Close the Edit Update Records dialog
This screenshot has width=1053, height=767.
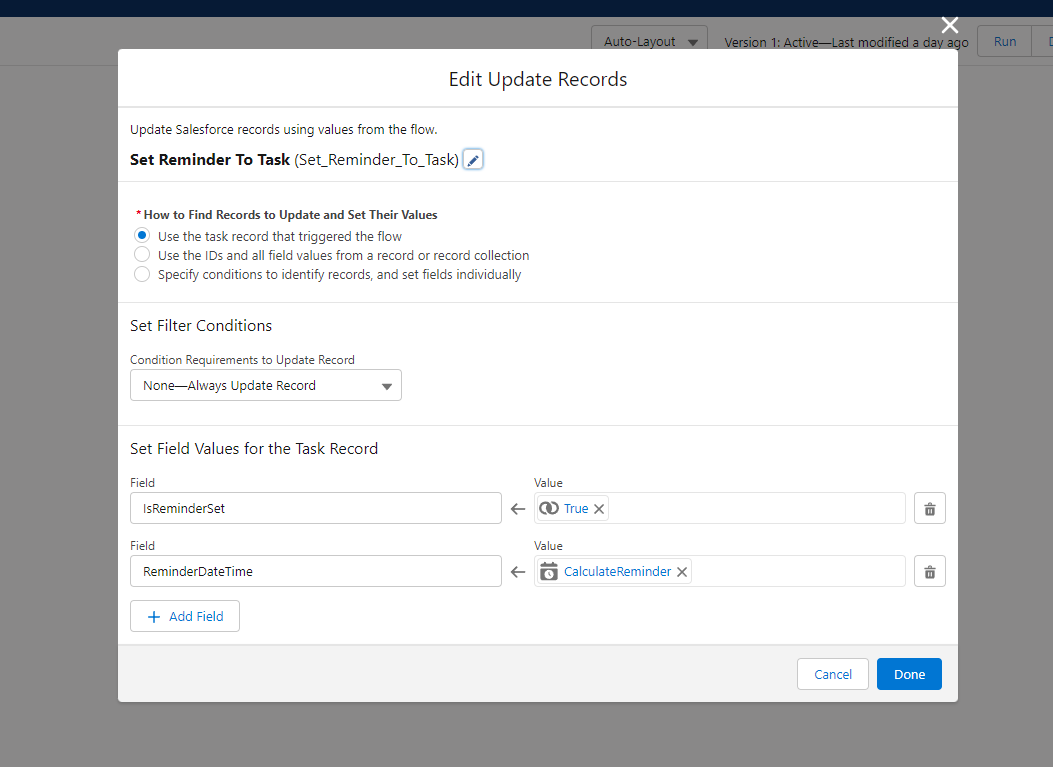click(x=949, y=26)
